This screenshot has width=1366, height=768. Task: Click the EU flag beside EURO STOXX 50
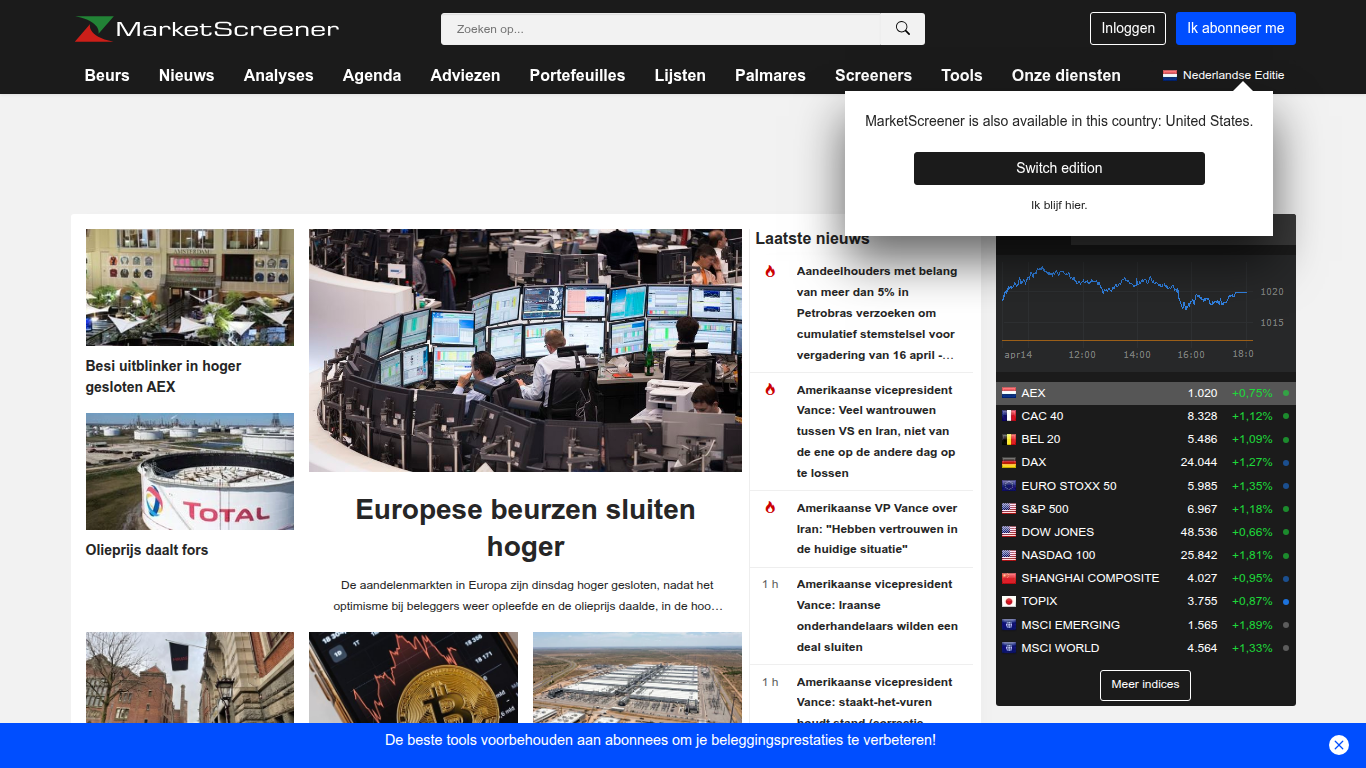click(x=1009, y=486)
